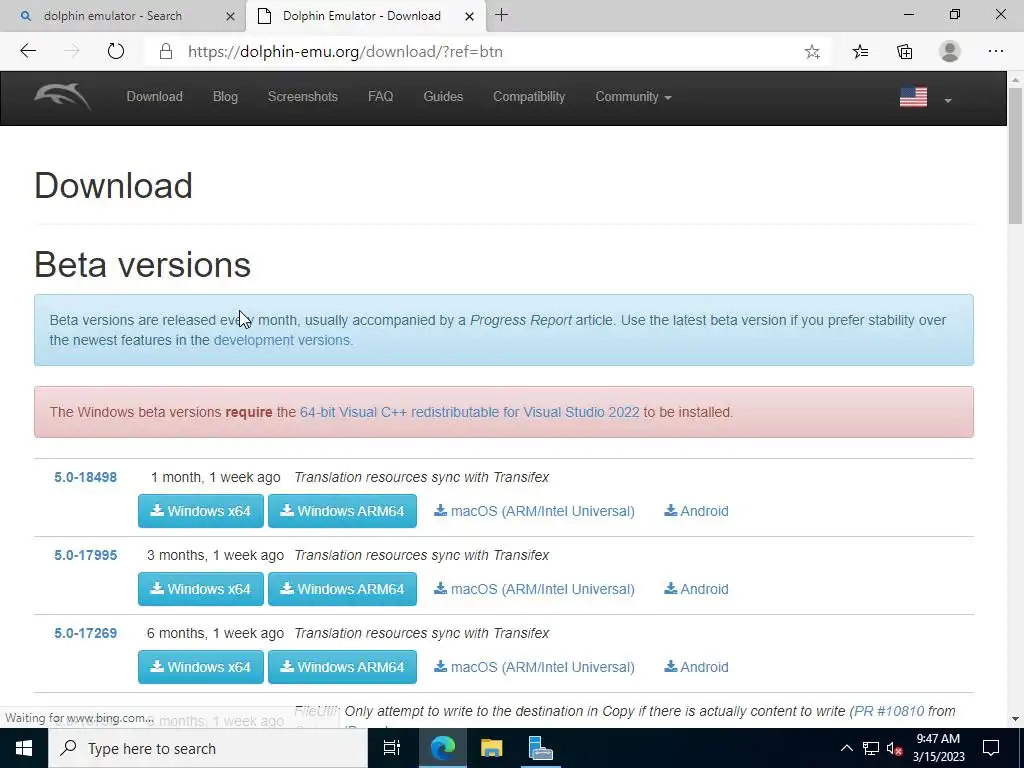Open Task View from the taskbar
The width and height of the screenshot is (1024, 768).
pos(391,748)
